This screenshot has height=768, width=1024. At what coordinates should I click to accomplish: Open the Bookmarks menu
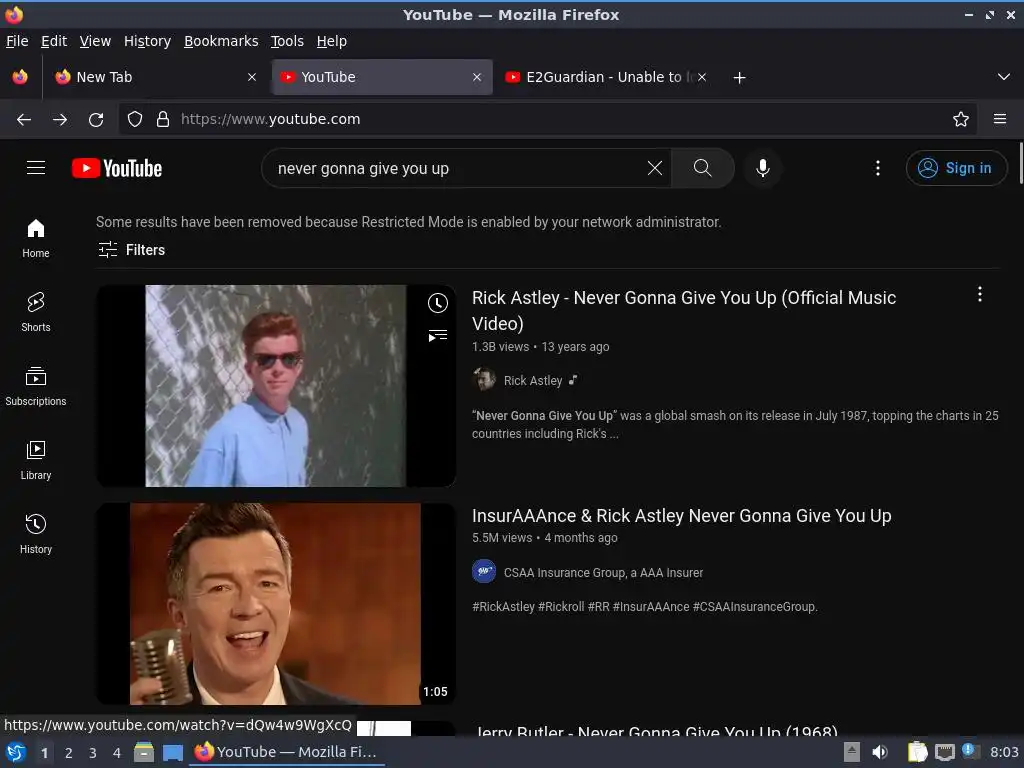click(221, 41)
